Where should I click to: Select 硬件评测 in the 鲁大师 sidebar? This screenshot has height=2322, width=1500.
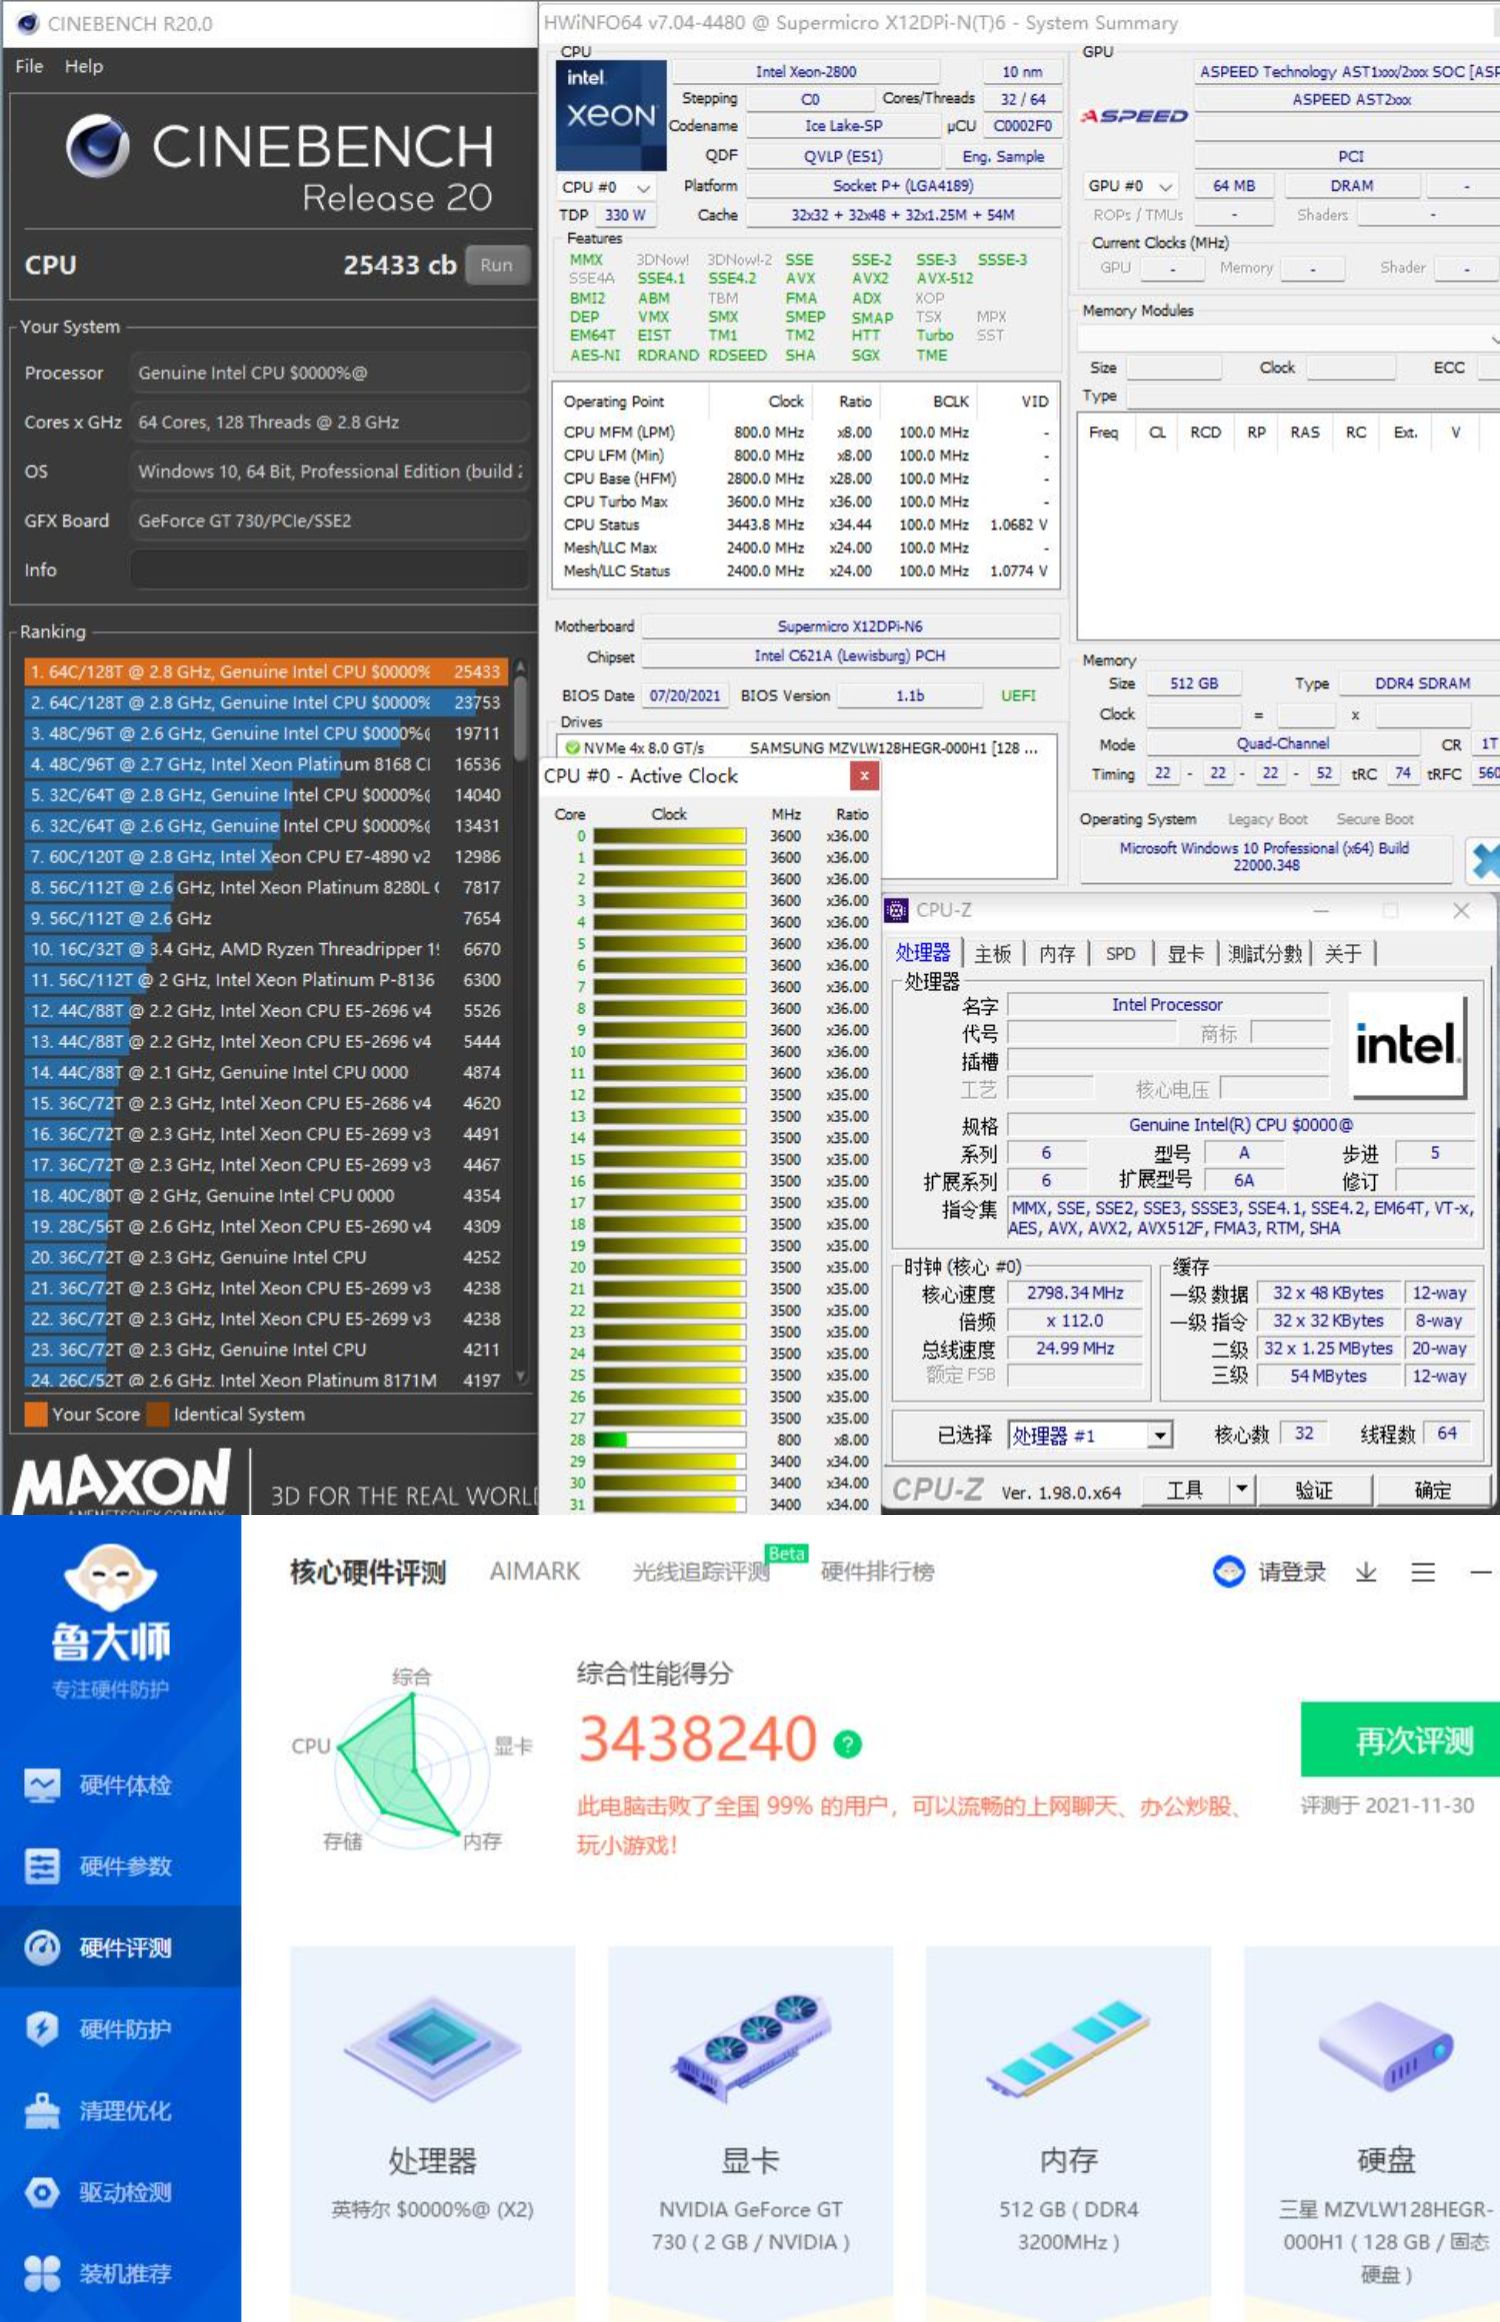tap(120, 1948)
